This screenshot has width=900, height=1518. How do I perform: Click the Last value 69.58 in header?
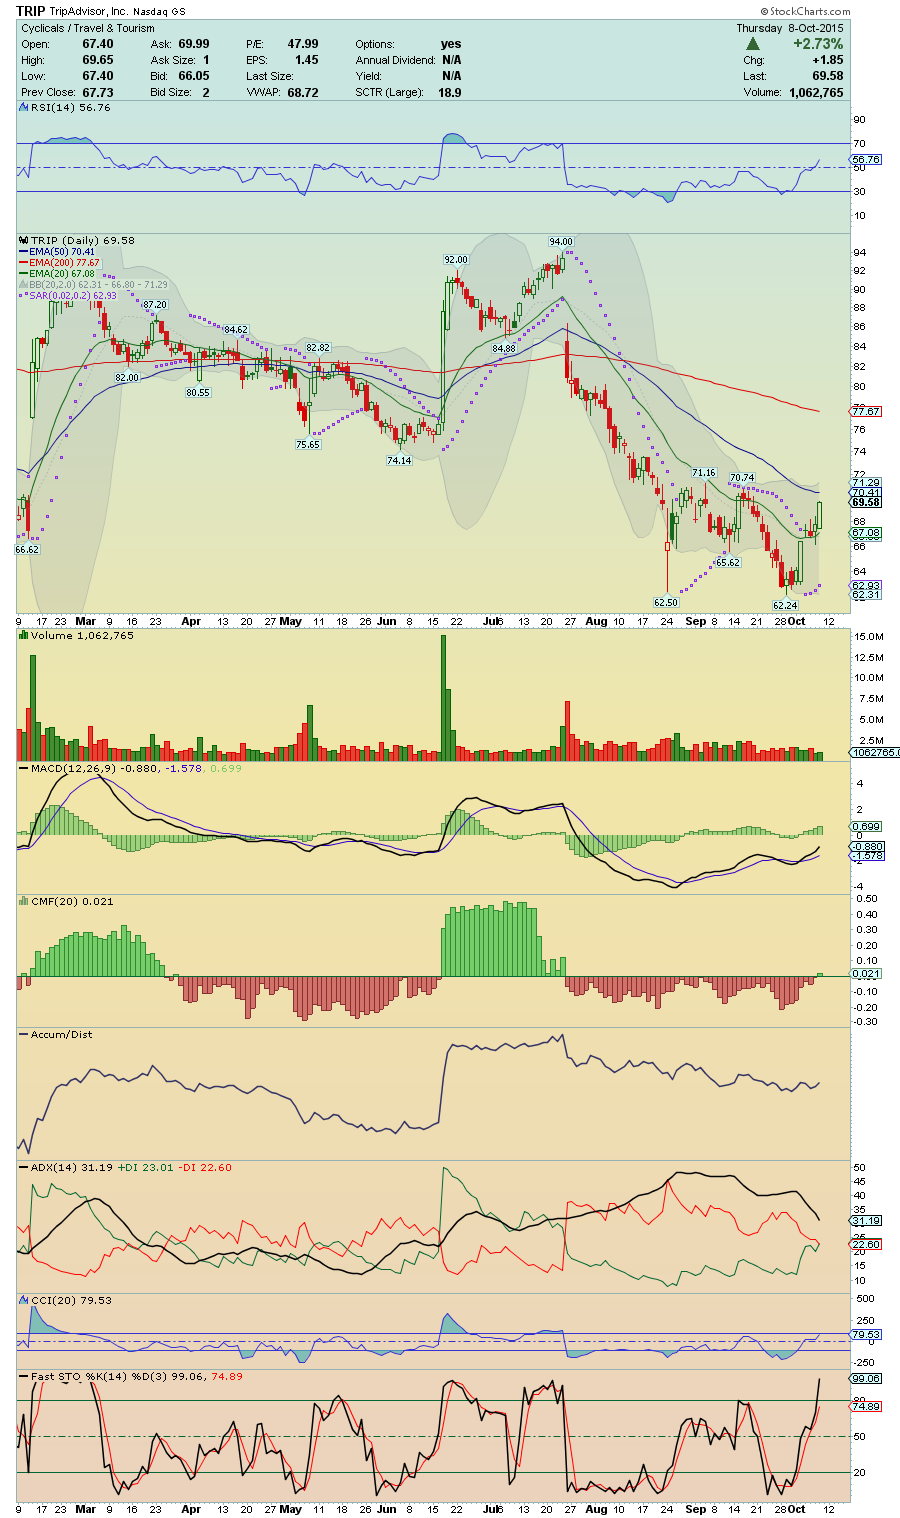pos(828,76)
